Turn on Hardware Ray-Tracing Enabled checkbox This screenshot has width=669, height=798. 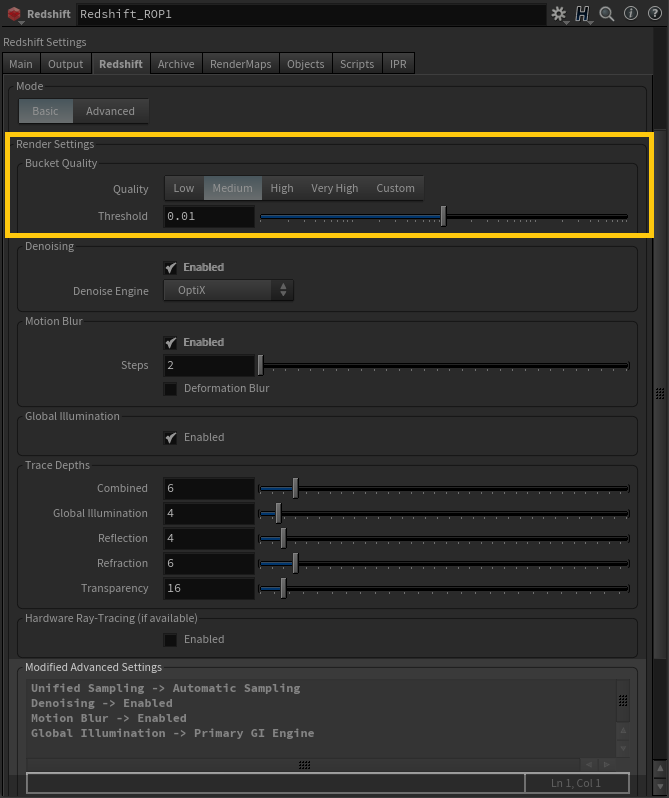tap(171, 639)
